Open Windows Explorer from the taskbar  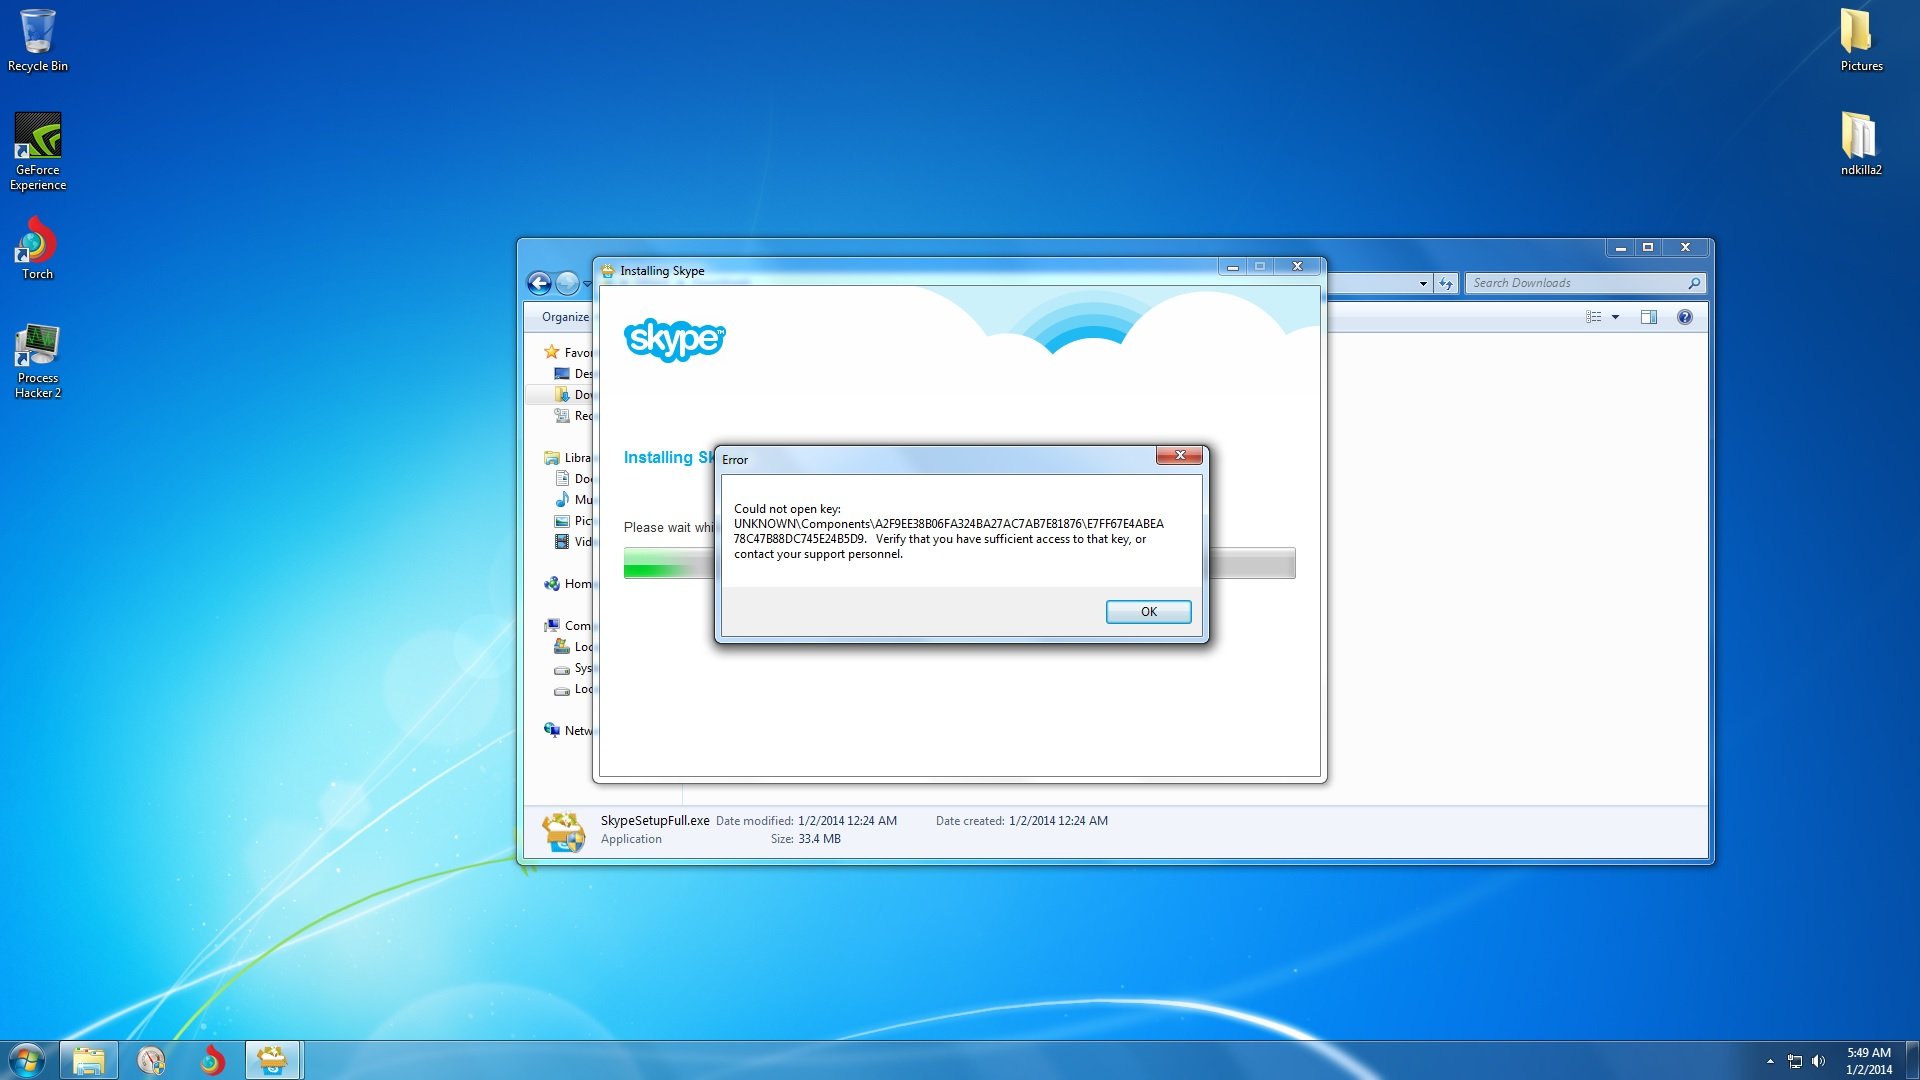click(89, 1060)
